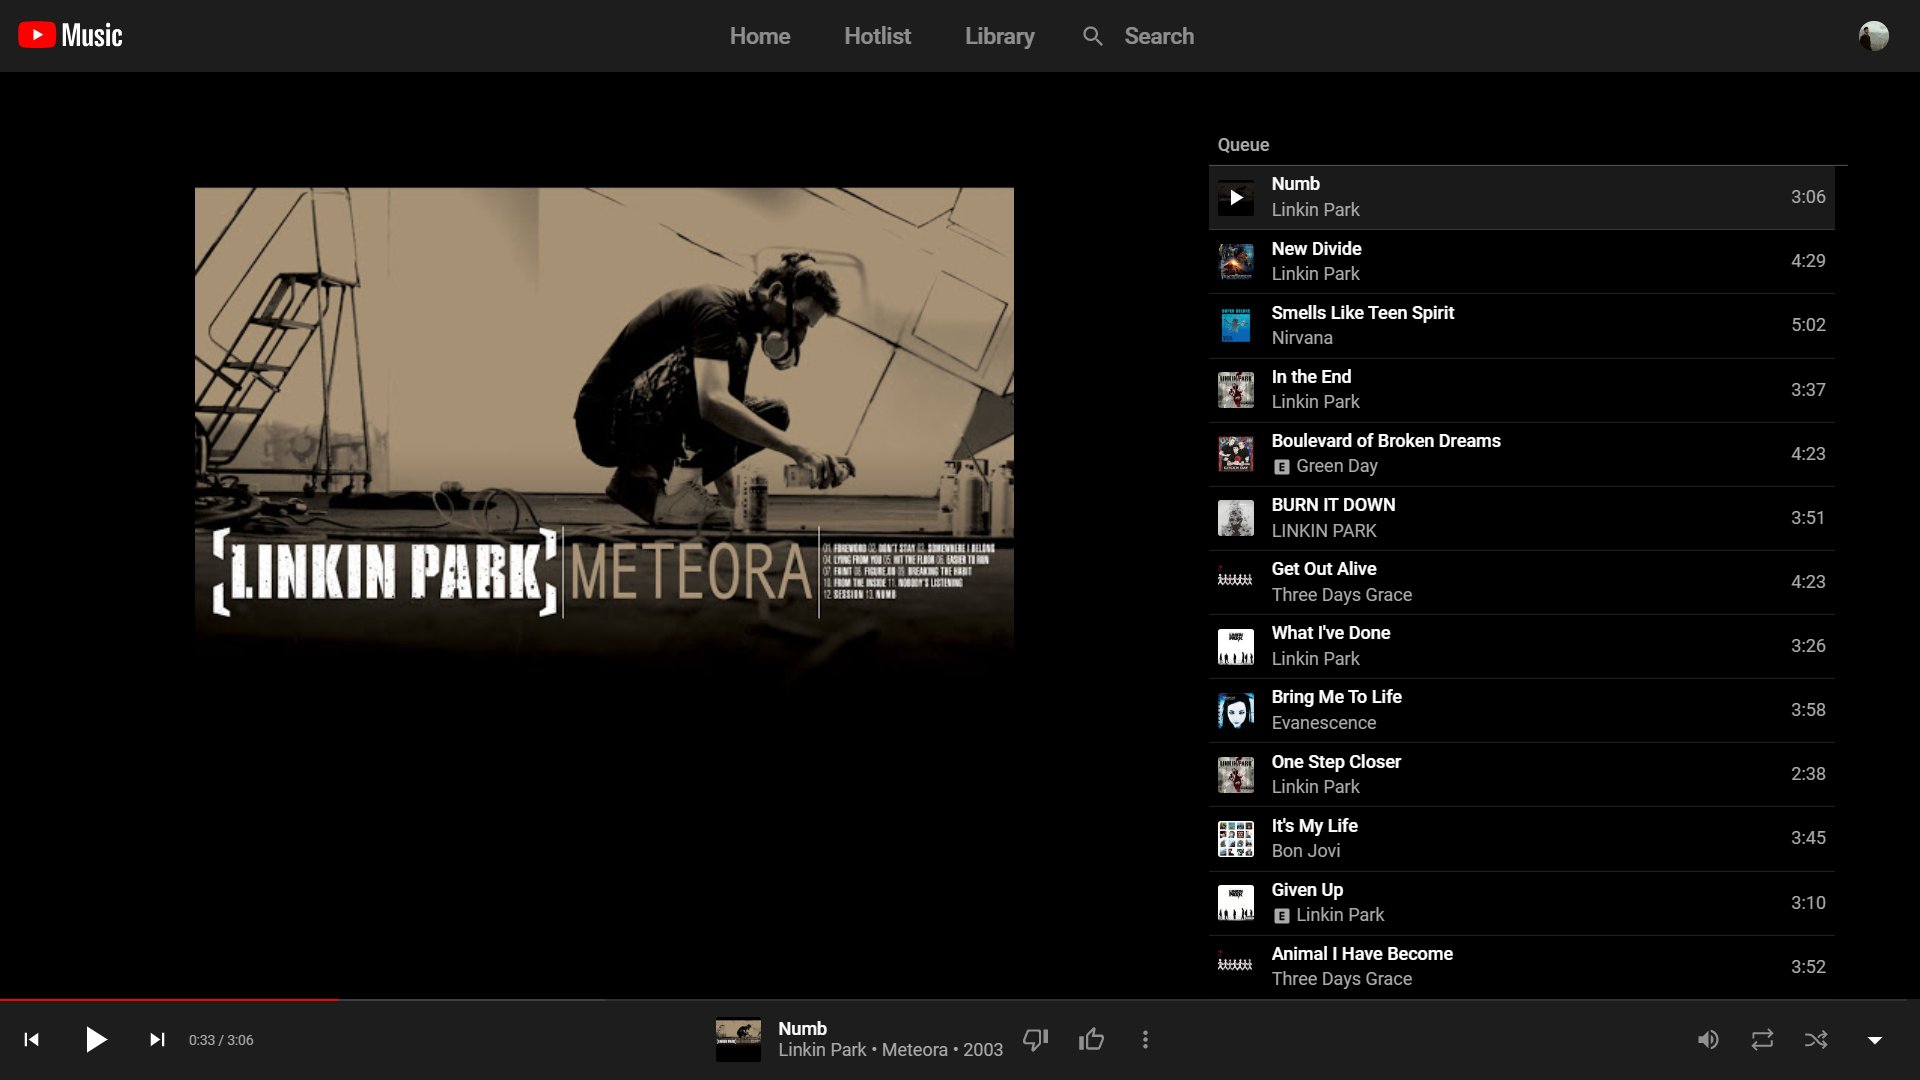Click Smells Like Teen Spirit album thumbnail

1236,326
